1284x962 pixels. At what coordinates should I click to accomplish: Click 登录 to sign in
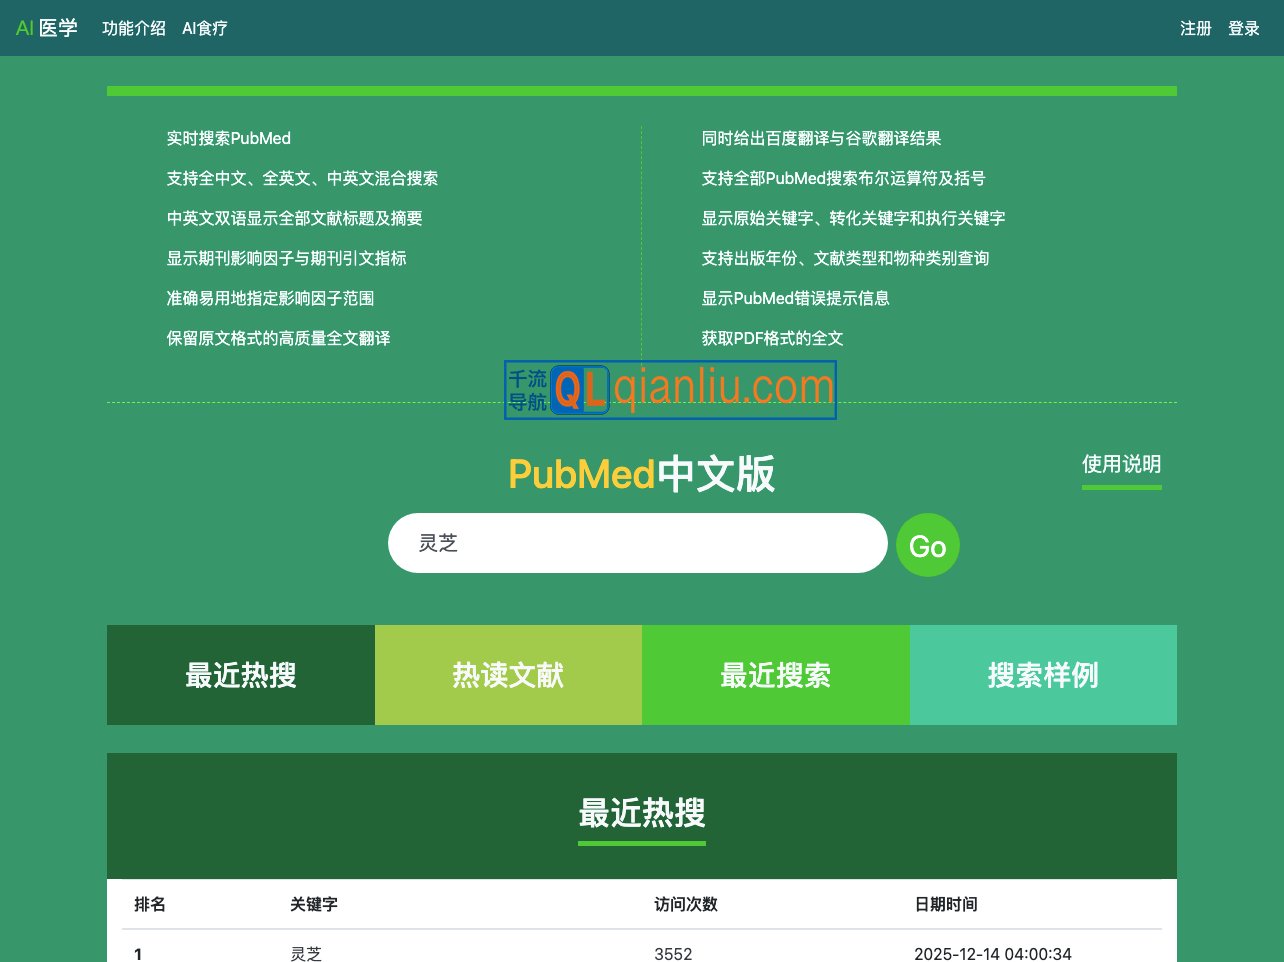pos(1244,28)
